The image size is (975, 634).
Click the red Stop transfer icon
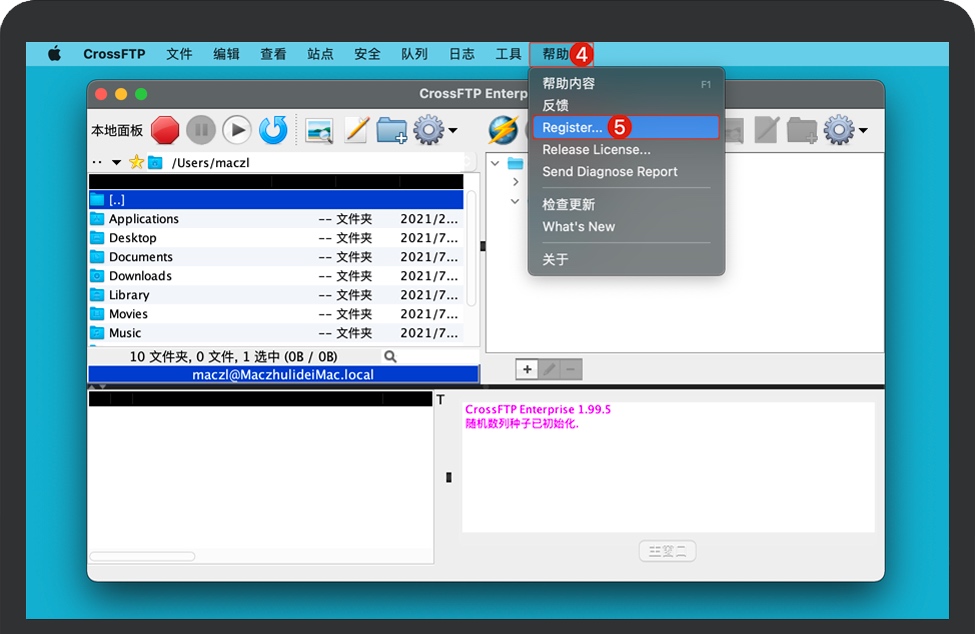pos(164,130)
